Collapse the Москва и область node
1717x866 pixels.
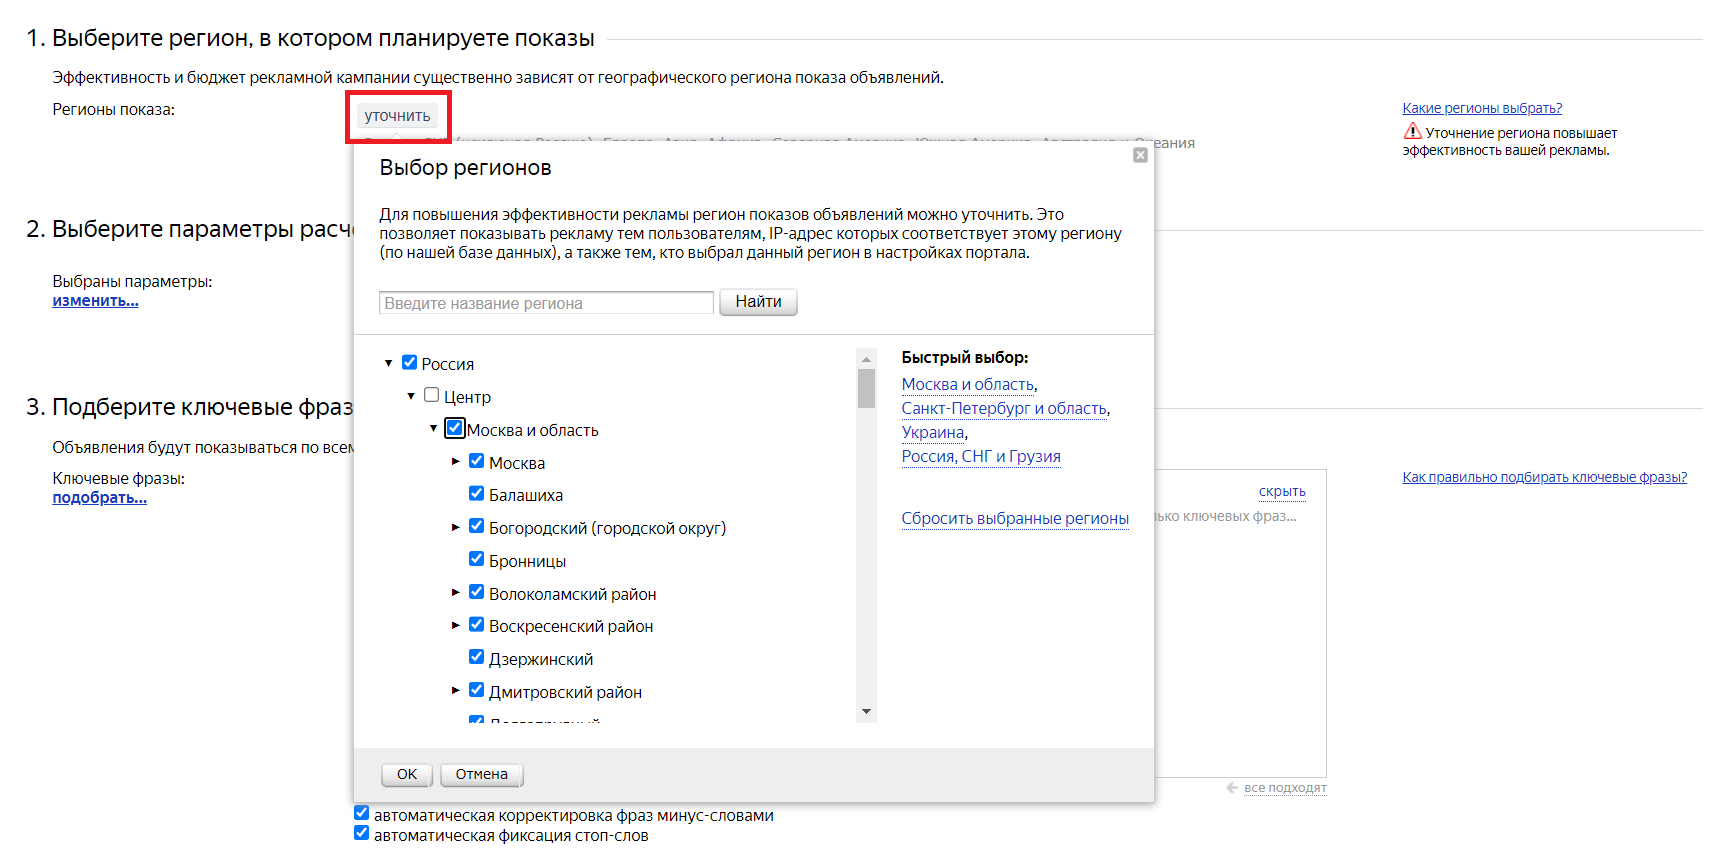[x=434, y=429]
